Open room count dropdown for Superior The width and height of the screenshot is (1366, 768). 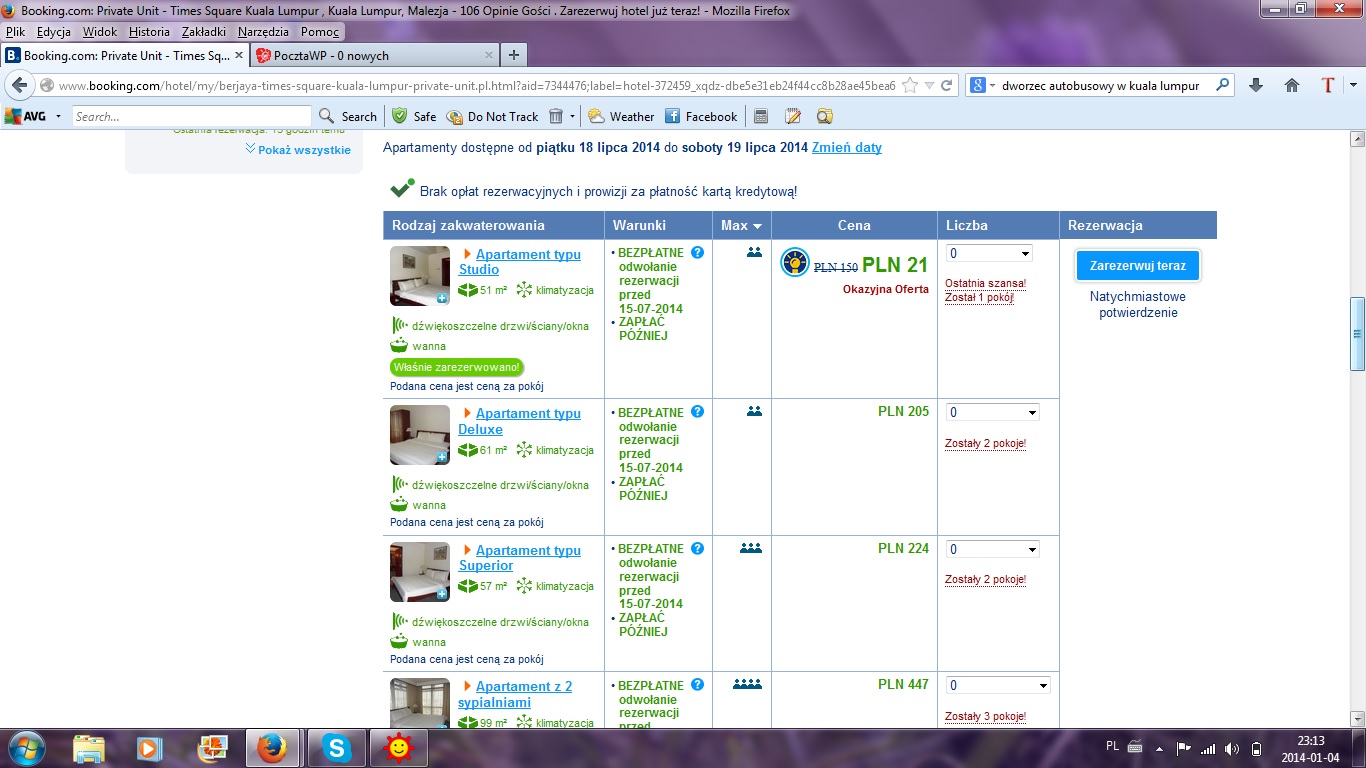coord(993,549)
